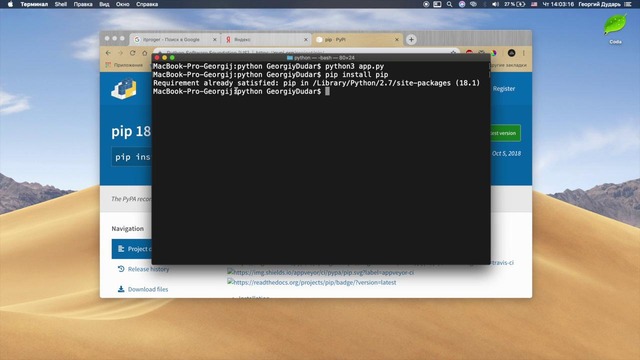The height and width of the screenshot is (360, 640).
Task: Open Notification Center list icon
Action: click(628, 4)
